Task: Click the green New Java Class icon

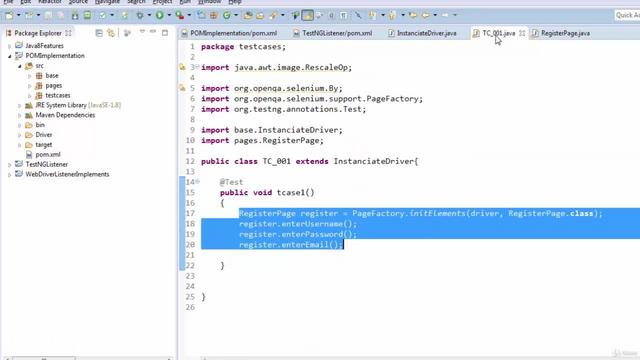Action: click(x=227, y=16)
